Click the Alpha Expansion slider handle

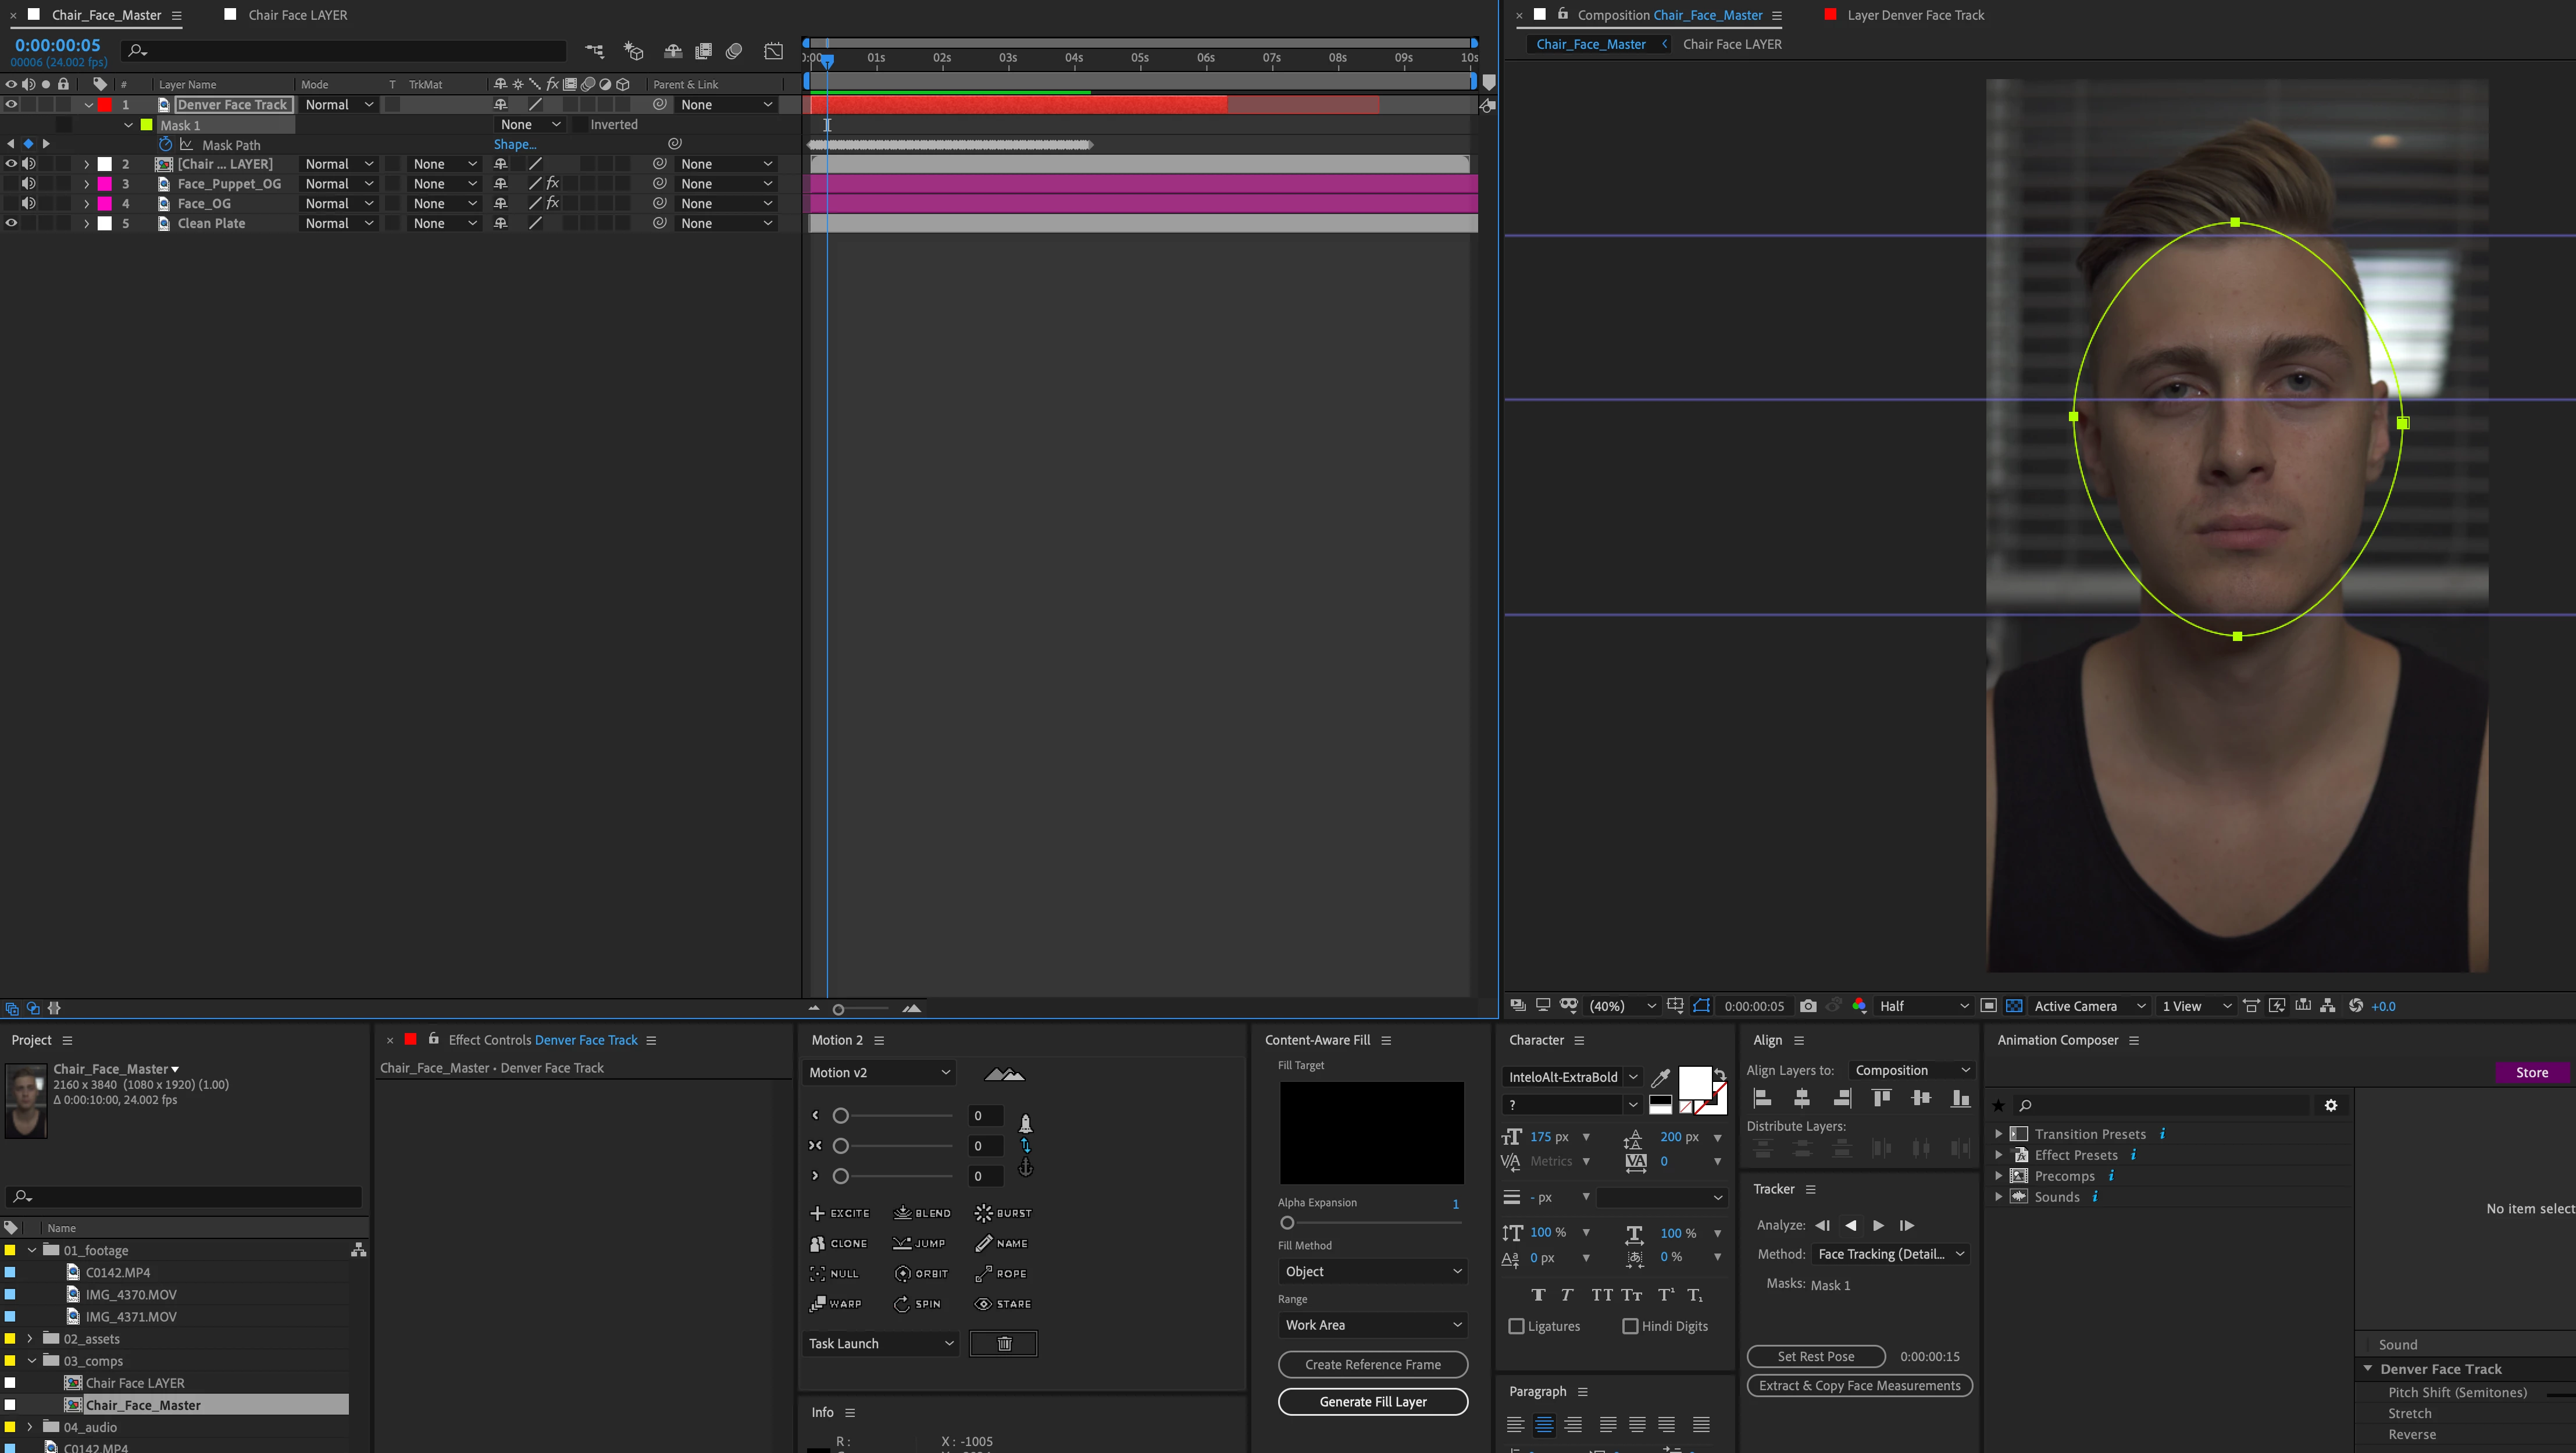click(x=1287, y=1222)
